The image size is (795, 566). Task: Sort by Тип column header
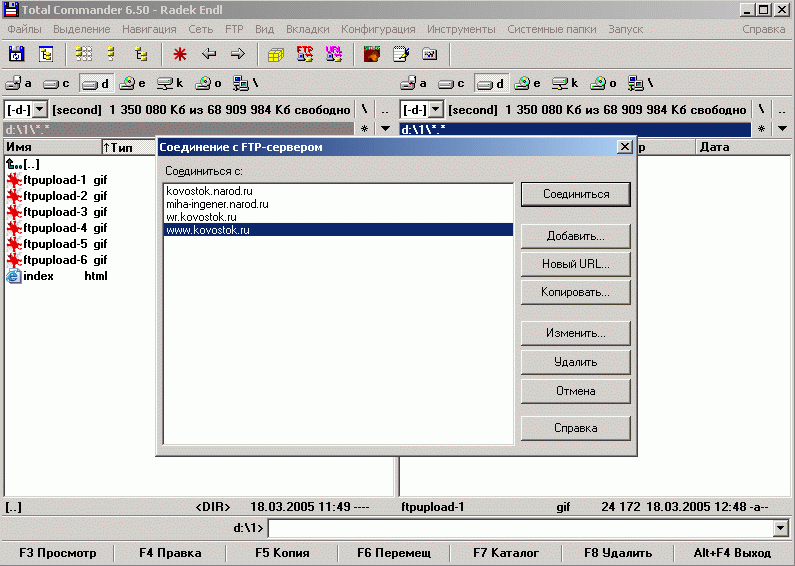click(x=128, y=147)
